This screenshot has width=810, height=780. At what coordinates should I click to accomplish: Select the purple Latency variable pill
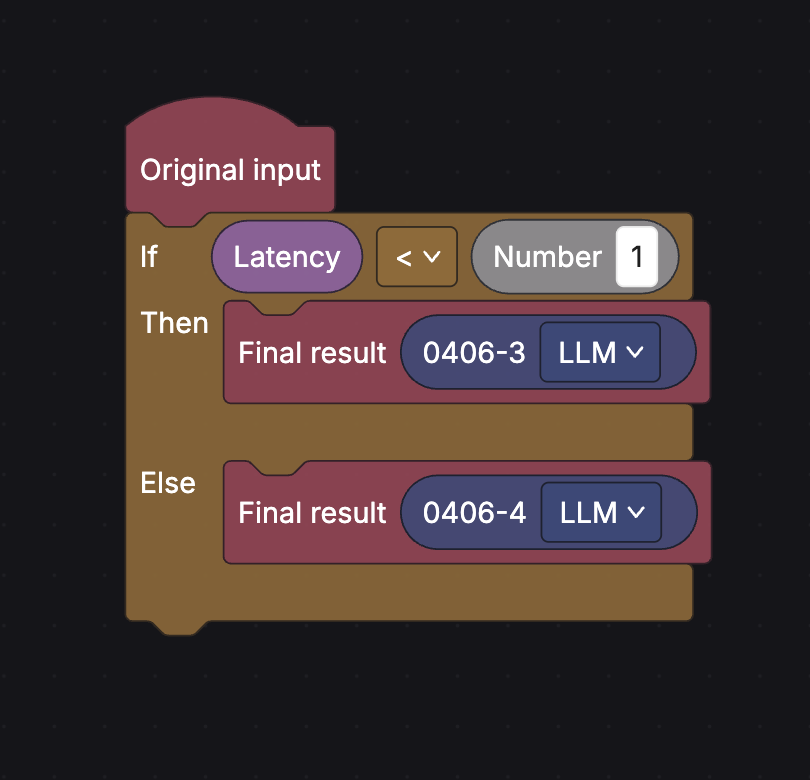(x=286, y=257)
